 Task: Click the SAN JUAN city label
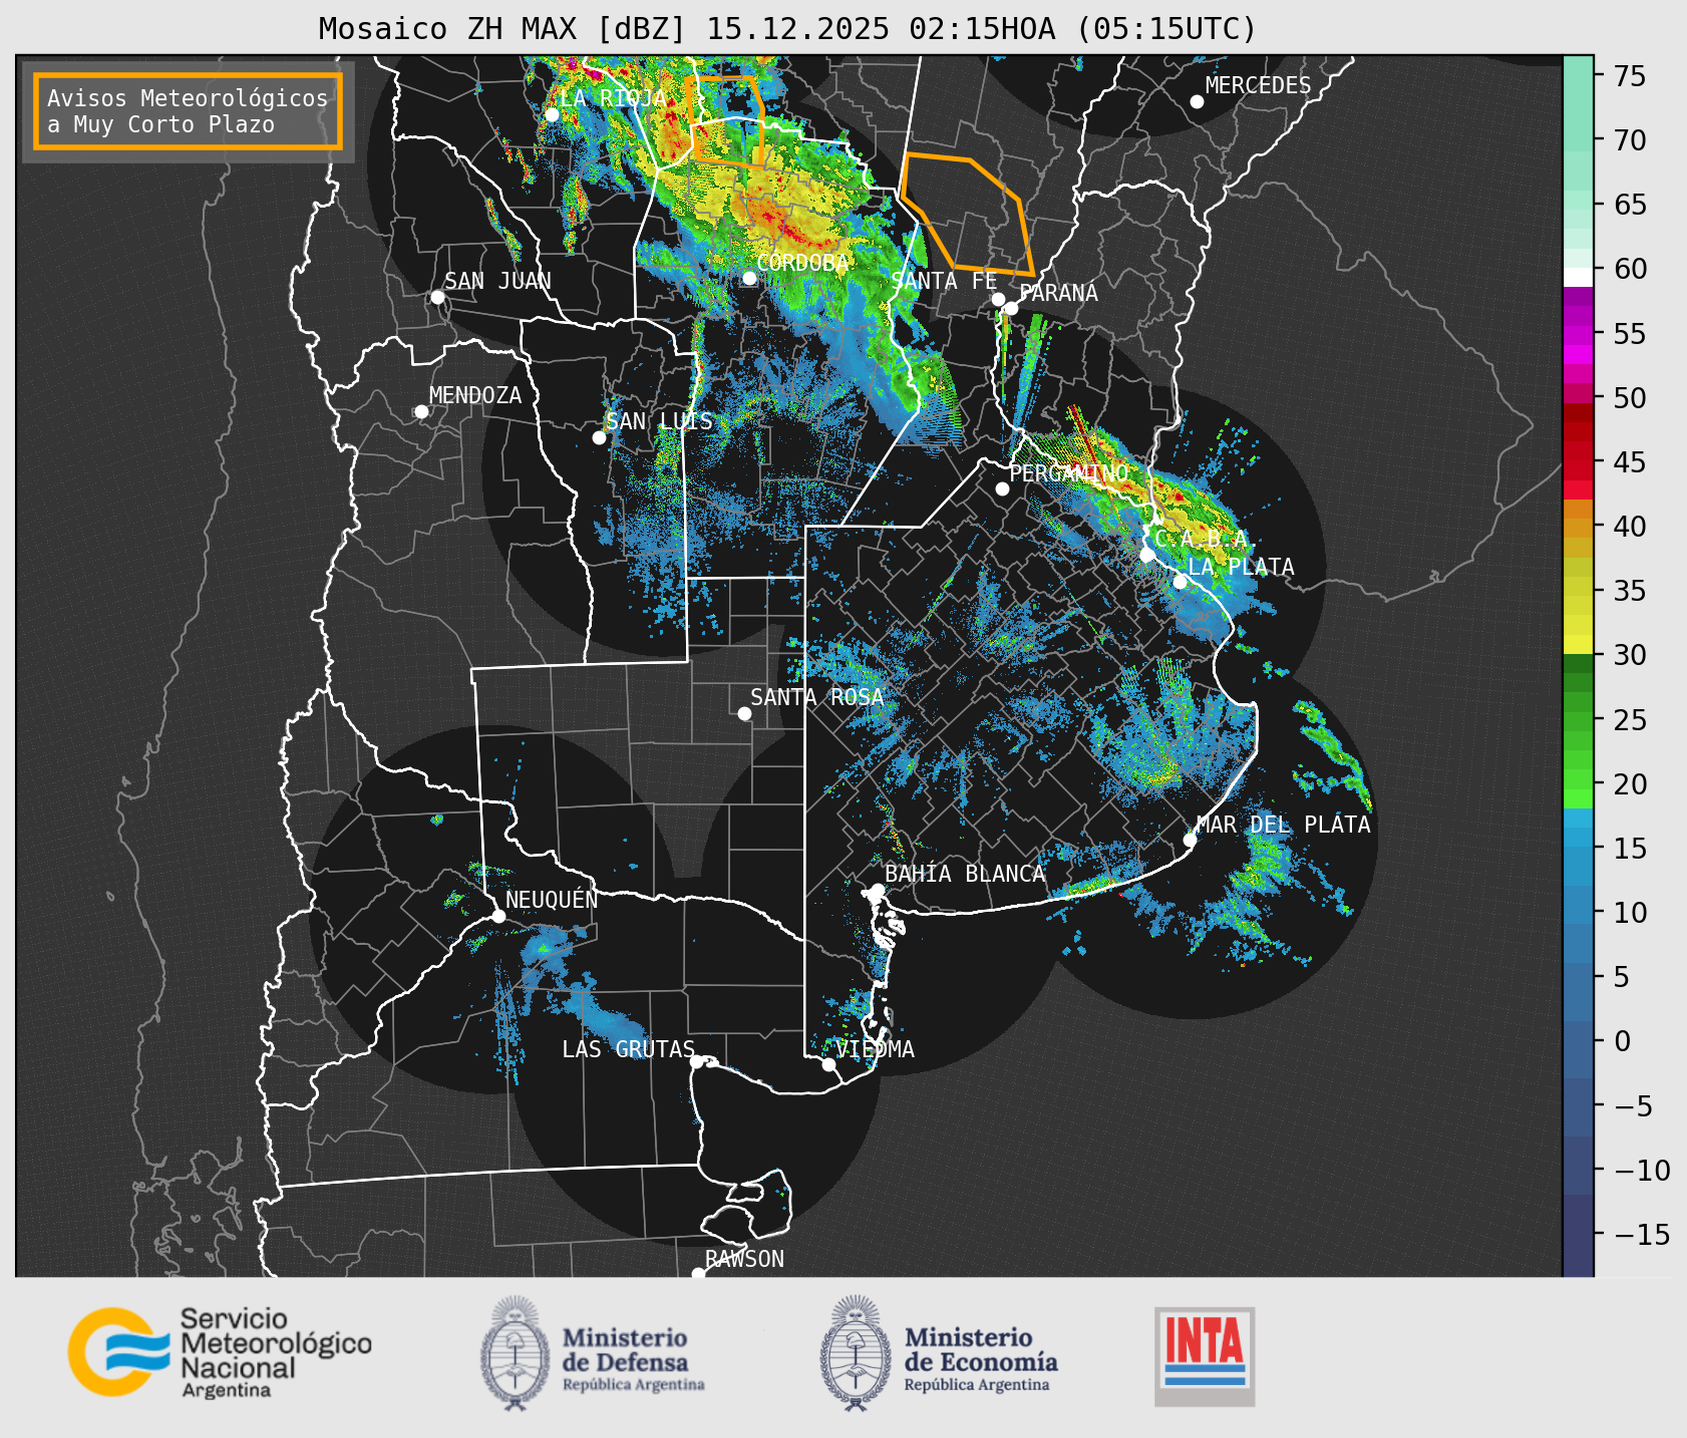[497, 281]
